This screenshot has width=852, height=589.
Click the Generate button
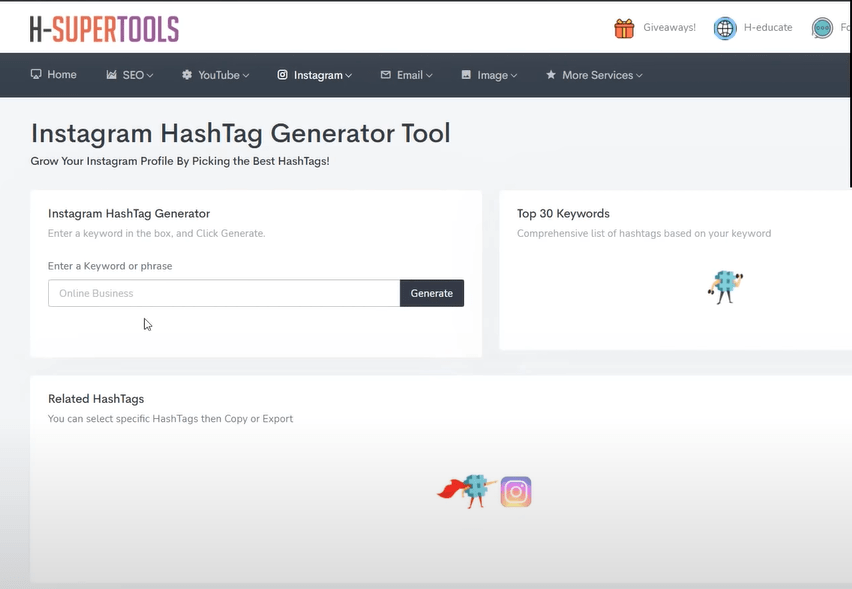pos(431,292)
